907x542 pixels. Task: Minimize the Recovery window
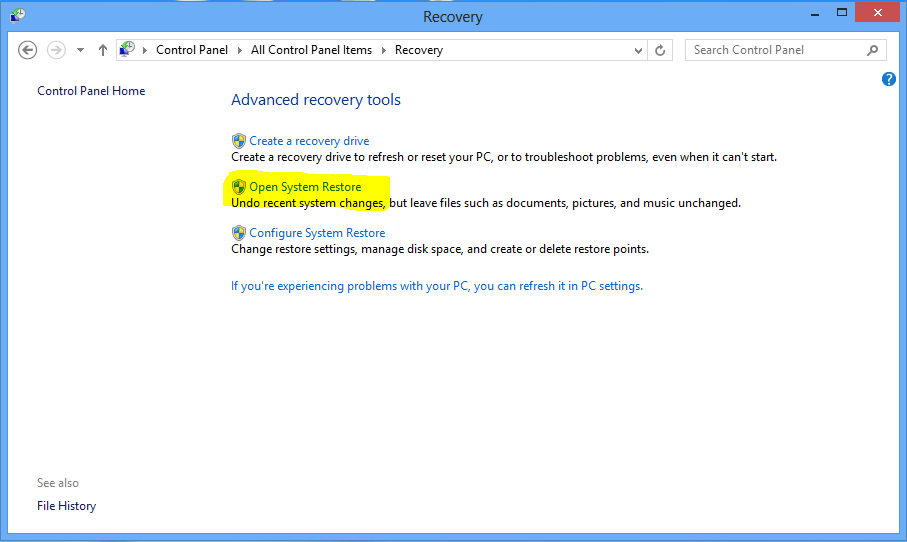coord(815,14)
